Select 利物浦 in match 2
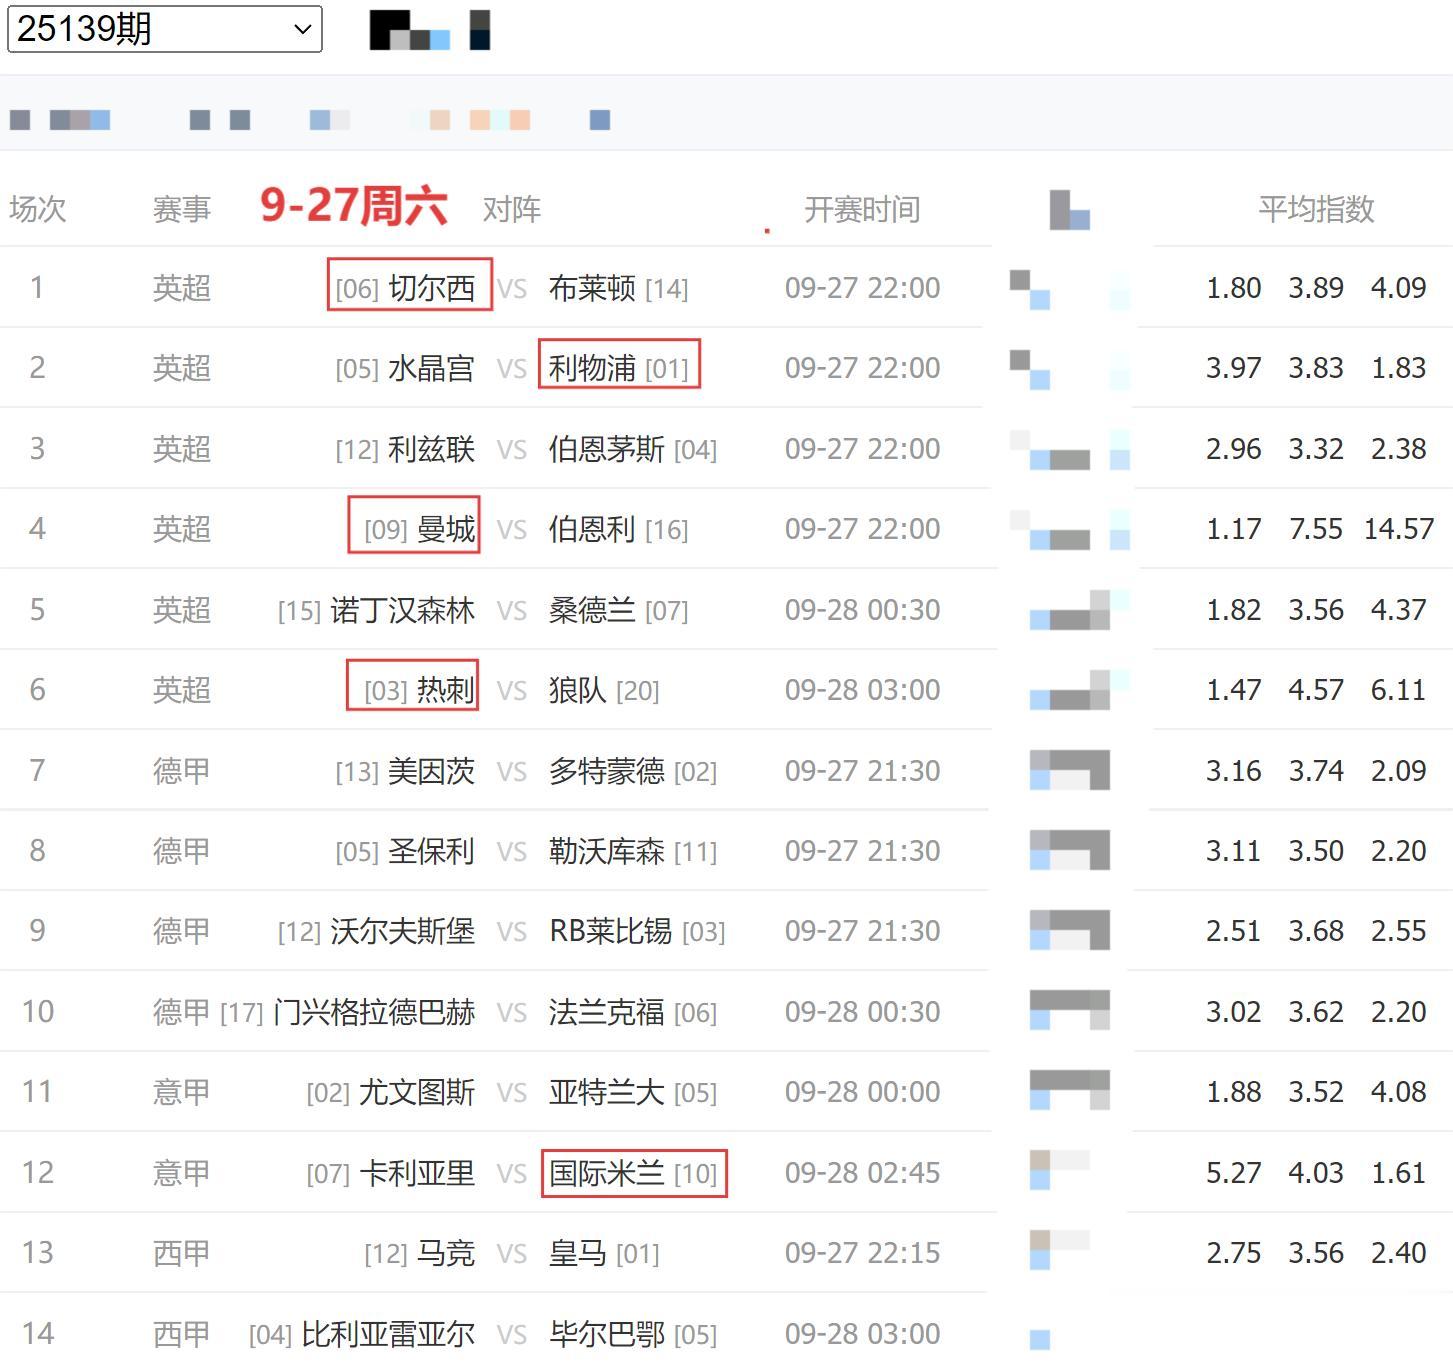 click(x=592, y=368)
